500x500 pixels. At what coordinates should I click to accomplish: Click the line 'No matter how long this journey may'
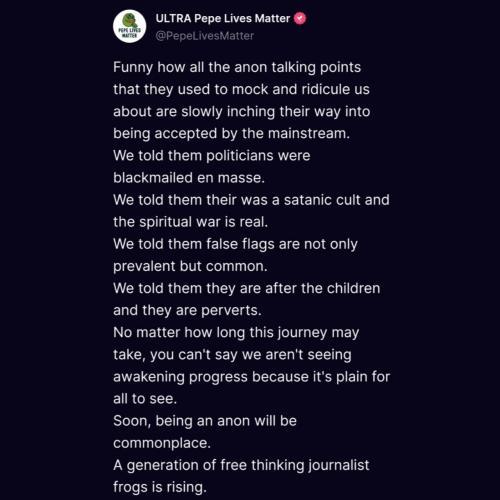236,333
